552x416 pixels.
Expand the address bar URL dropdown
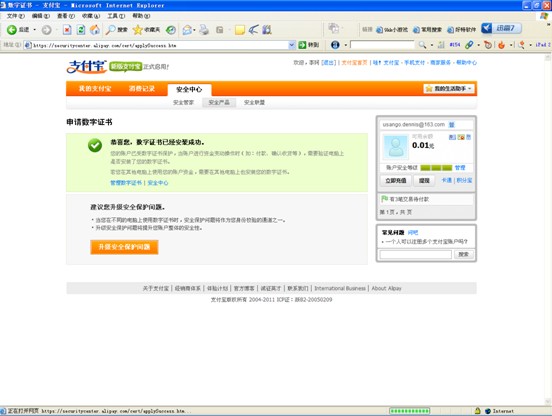click(x=291, y=45)
